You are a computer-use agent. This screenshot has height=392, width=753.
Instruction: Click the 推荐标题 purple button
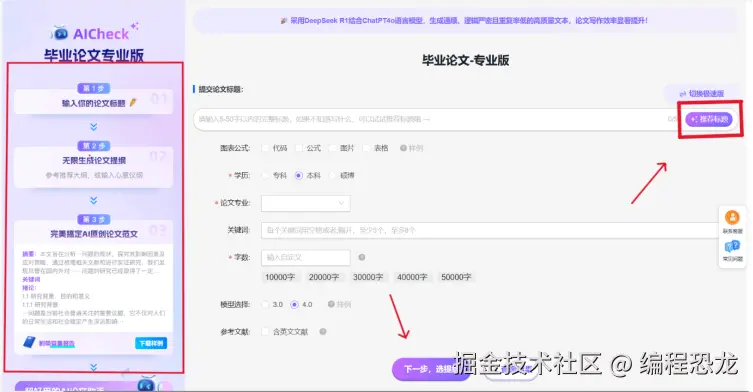point(709,119)
